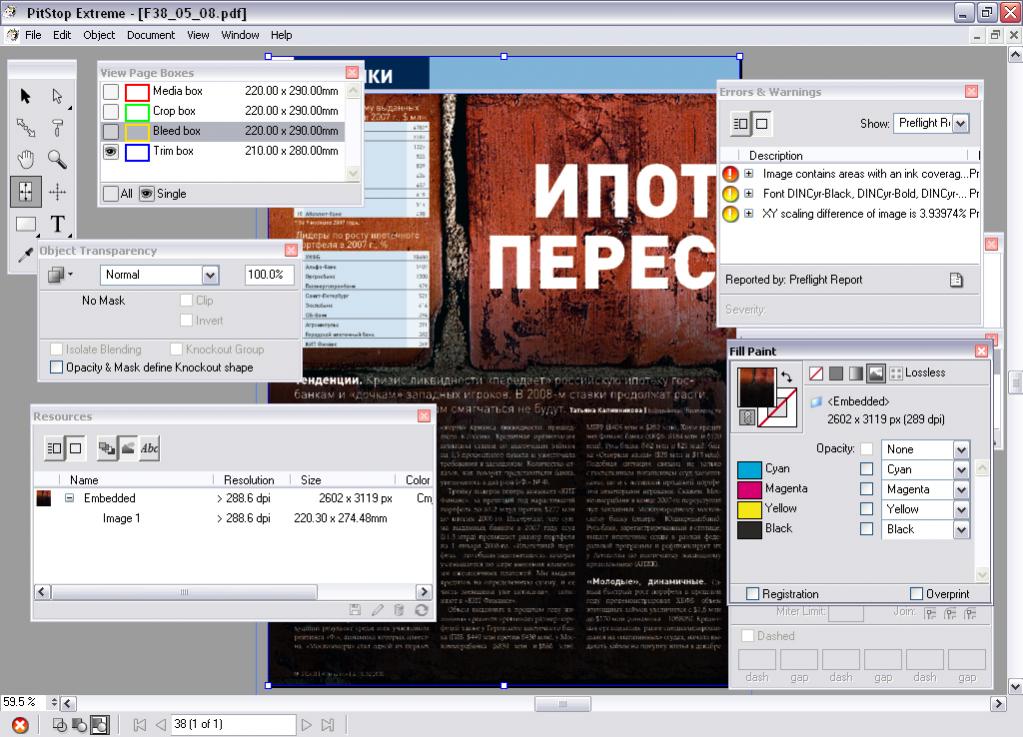Choose the paint roller tool
Viewport: 1023px width, 737px height.
57,128
